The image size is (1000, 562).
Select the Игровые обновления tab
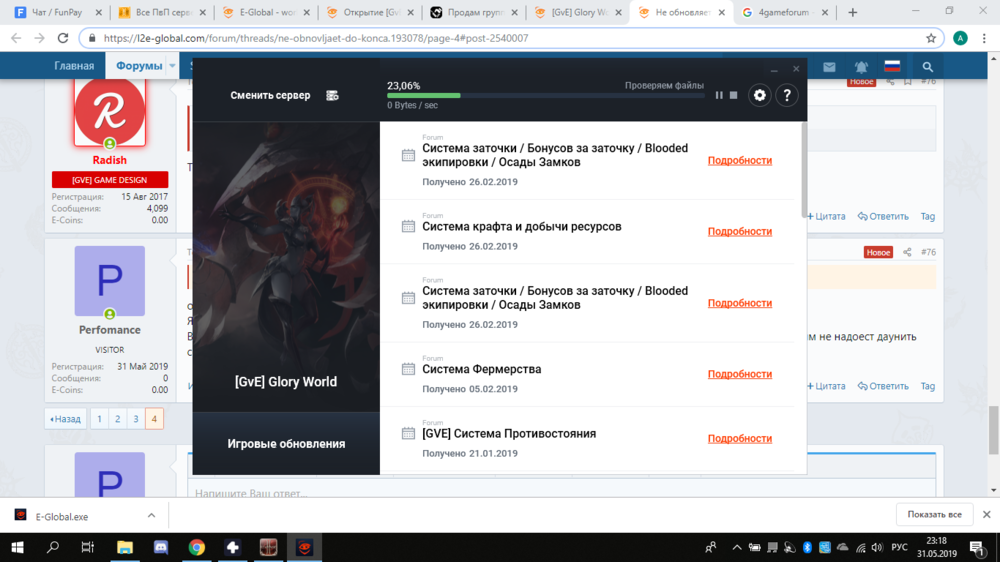click(x=286, y=444)
